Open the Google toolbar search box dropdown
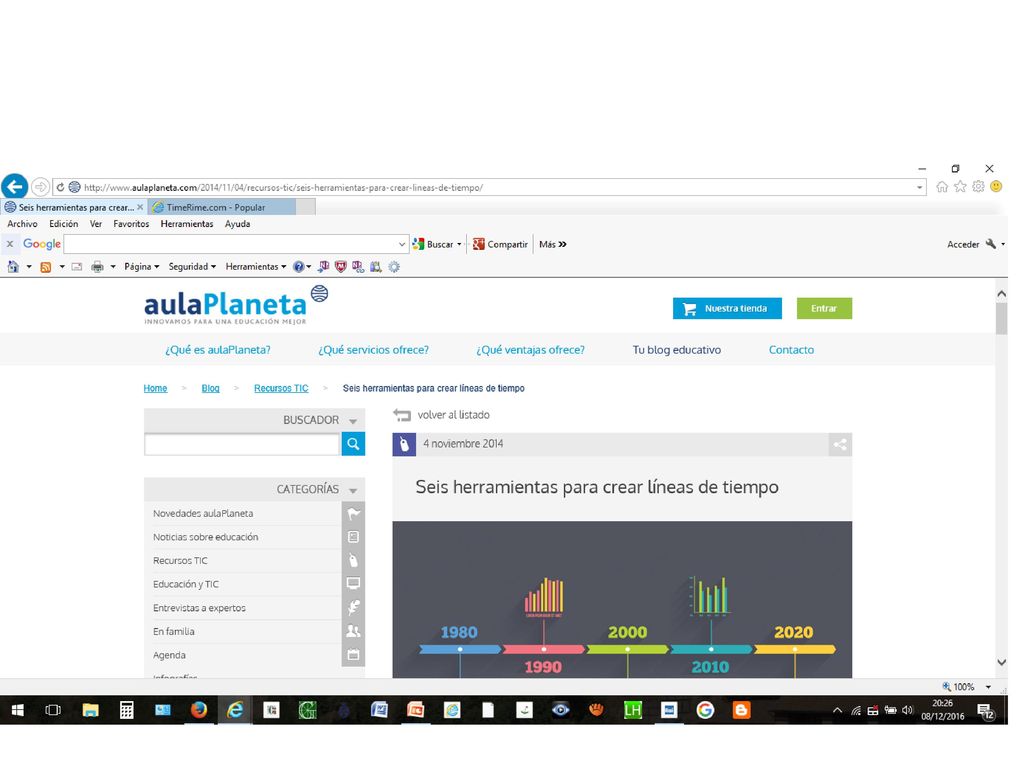 (402, 244)
